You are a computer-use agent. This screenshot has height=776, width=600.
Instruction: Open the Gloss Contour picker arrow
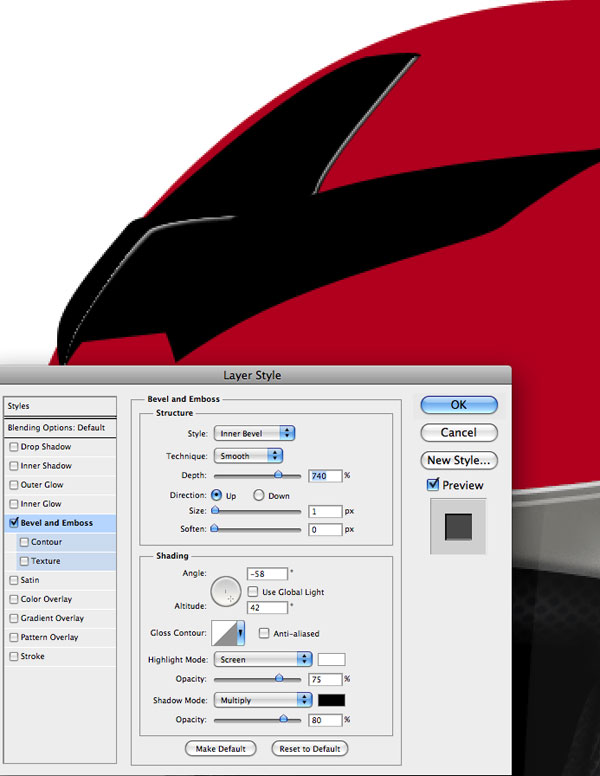[x=240, y=633]
